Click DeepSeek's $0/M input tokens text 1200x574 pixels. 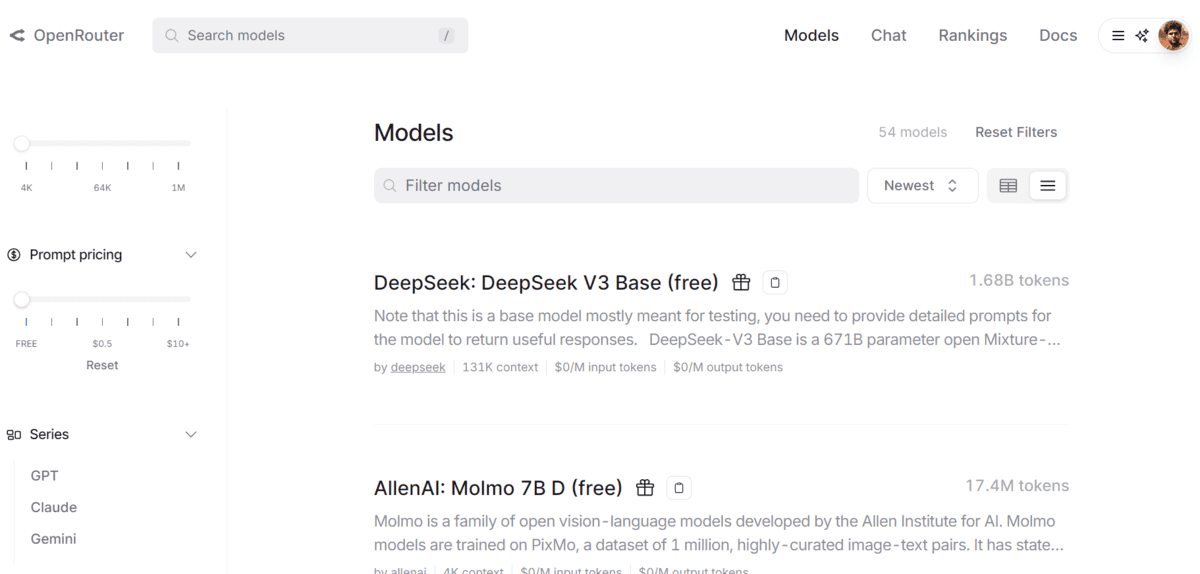point(605,367)
